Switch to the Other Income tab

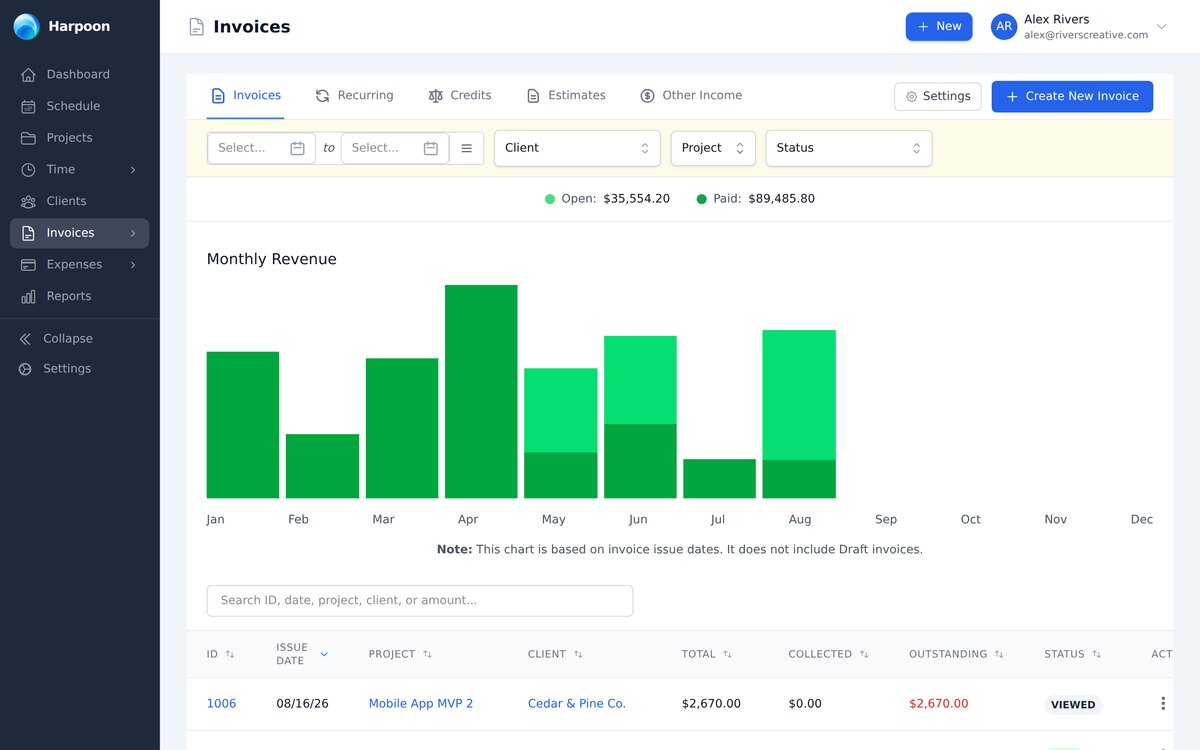coord(691,96)
